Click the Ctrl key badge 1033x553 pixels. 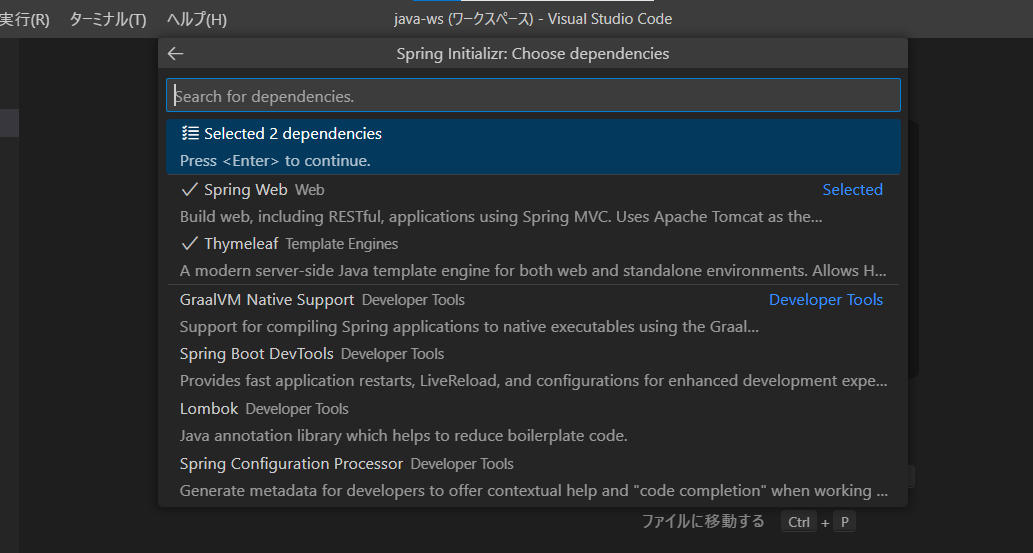click(799, 522)
